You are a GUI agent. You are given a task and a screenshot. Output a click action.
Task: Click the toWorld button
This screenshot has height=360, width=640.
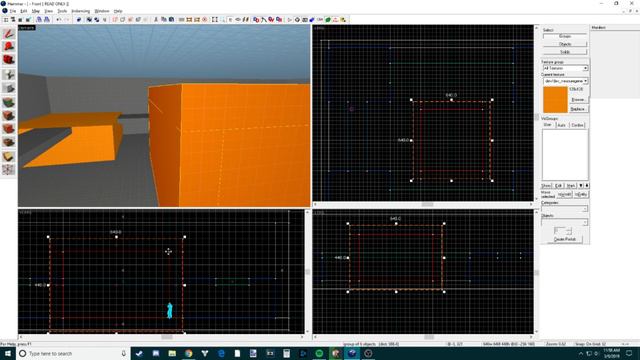(x=565, y=195)
